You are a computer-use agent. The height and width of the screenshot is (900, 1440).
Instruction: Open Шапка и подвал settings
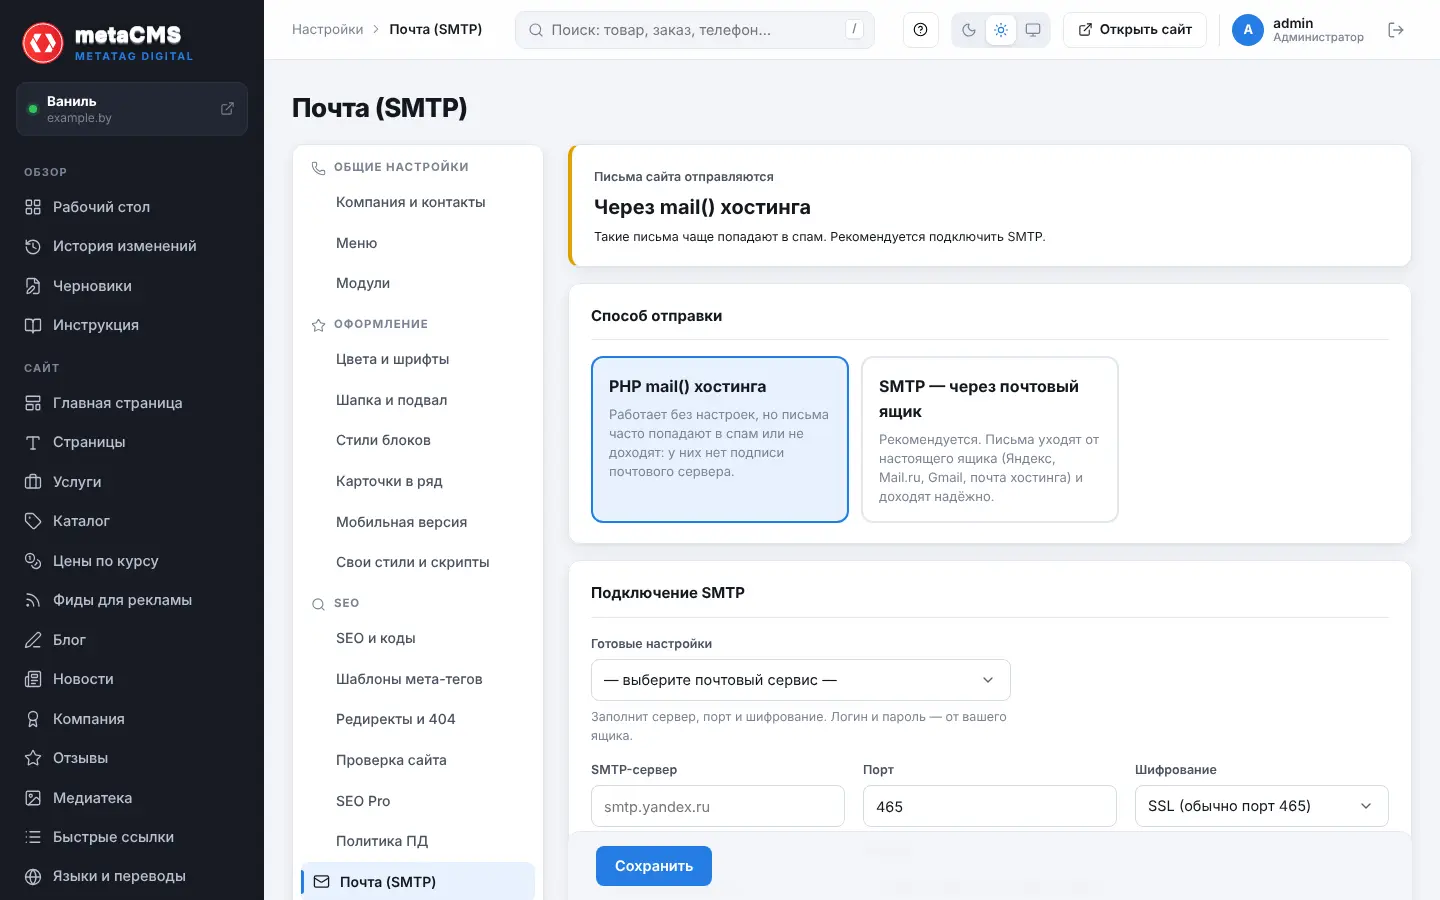point(392,400)
